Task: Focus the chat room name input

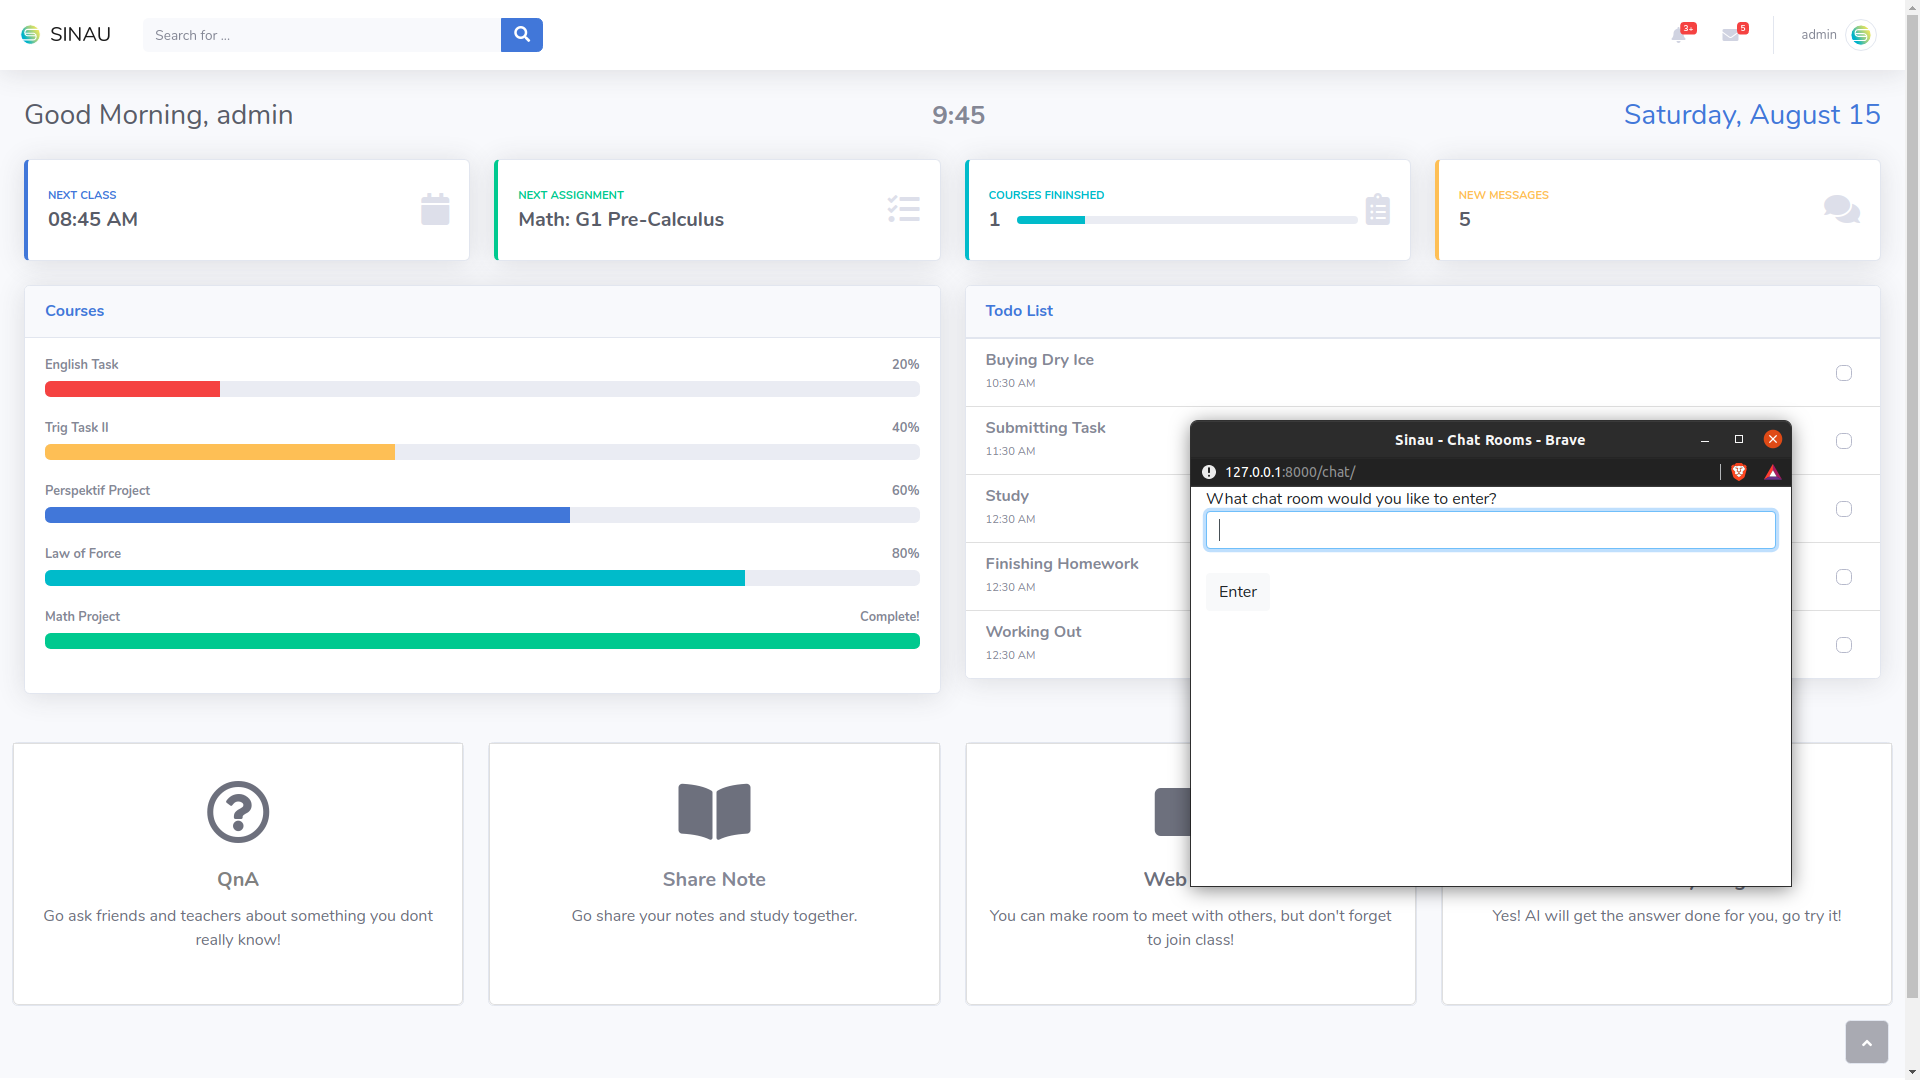Action: click(1490, 530)
